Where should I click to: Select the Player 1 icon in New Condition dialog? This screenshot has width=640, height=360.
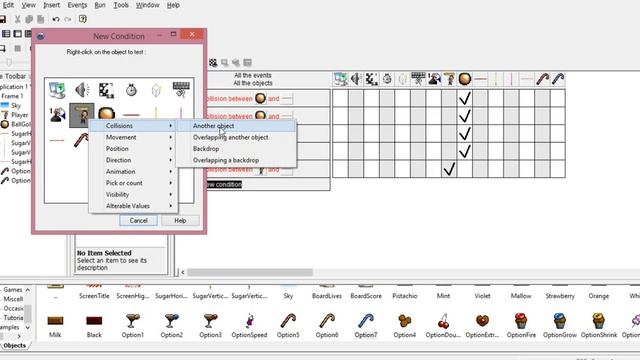click(58, 115)
